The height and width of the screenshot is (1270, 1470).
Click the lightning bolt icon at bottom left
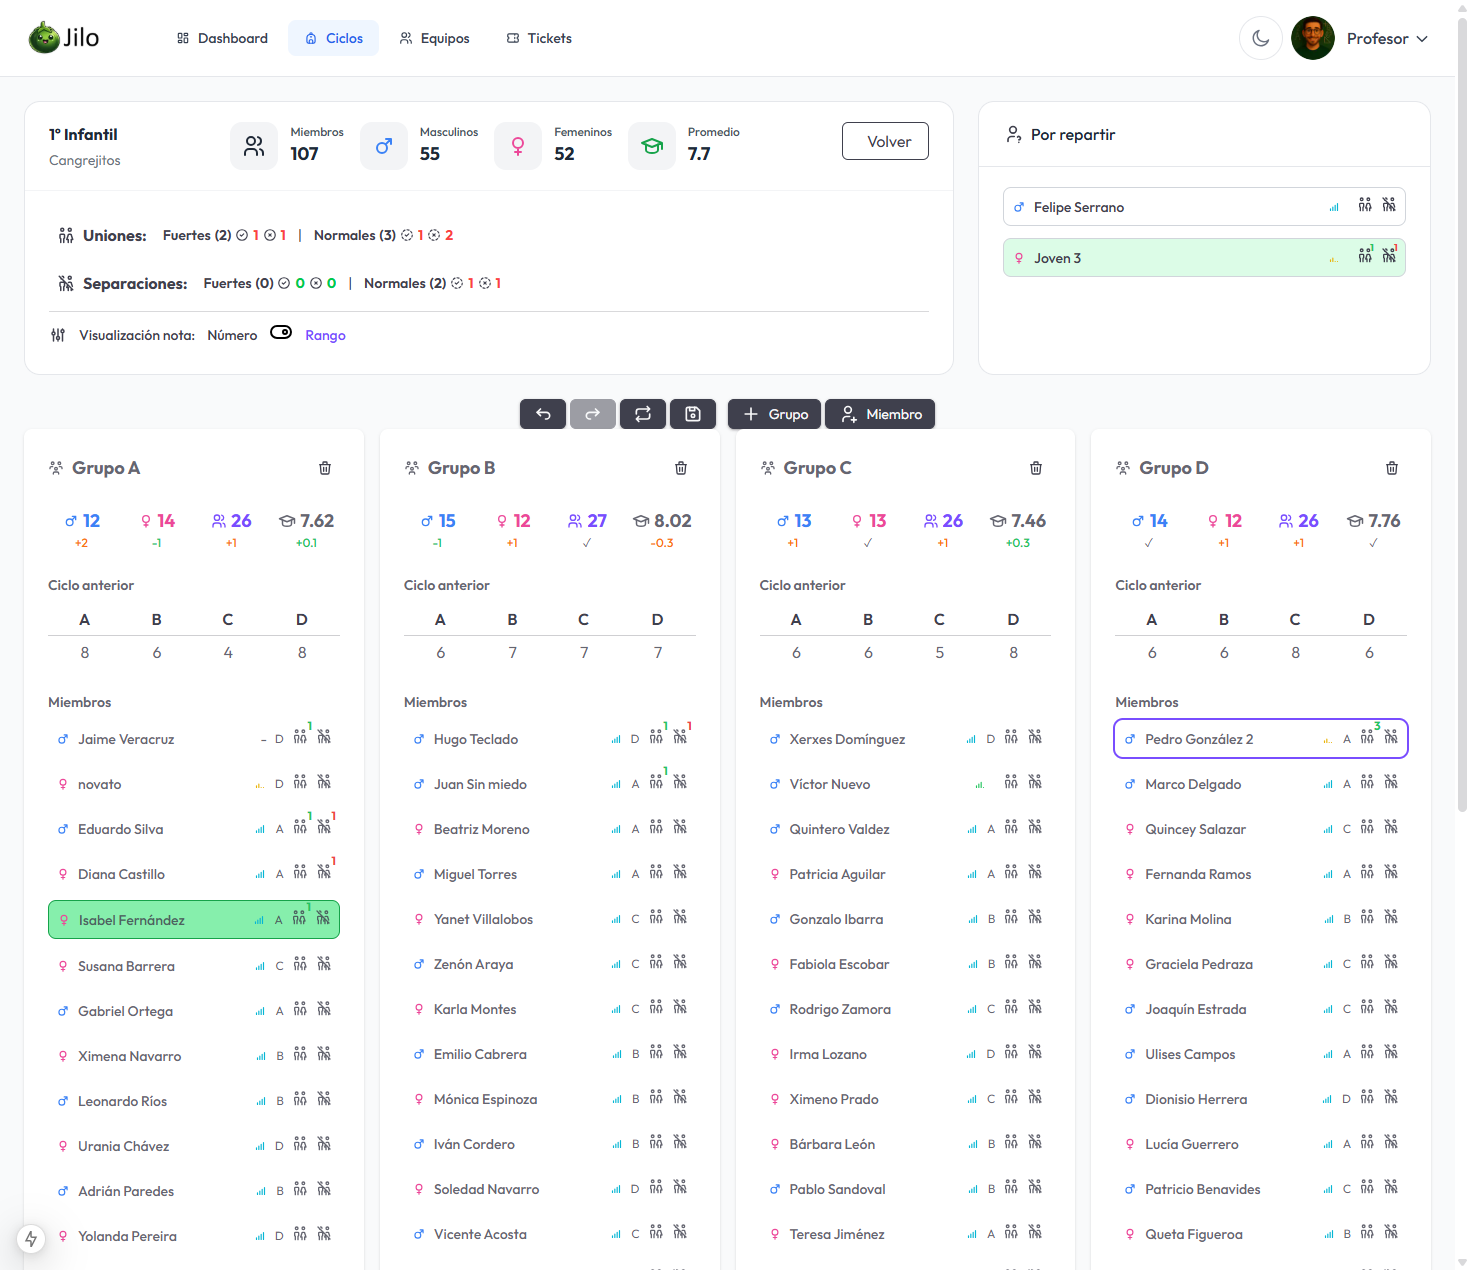(31, 1239)
